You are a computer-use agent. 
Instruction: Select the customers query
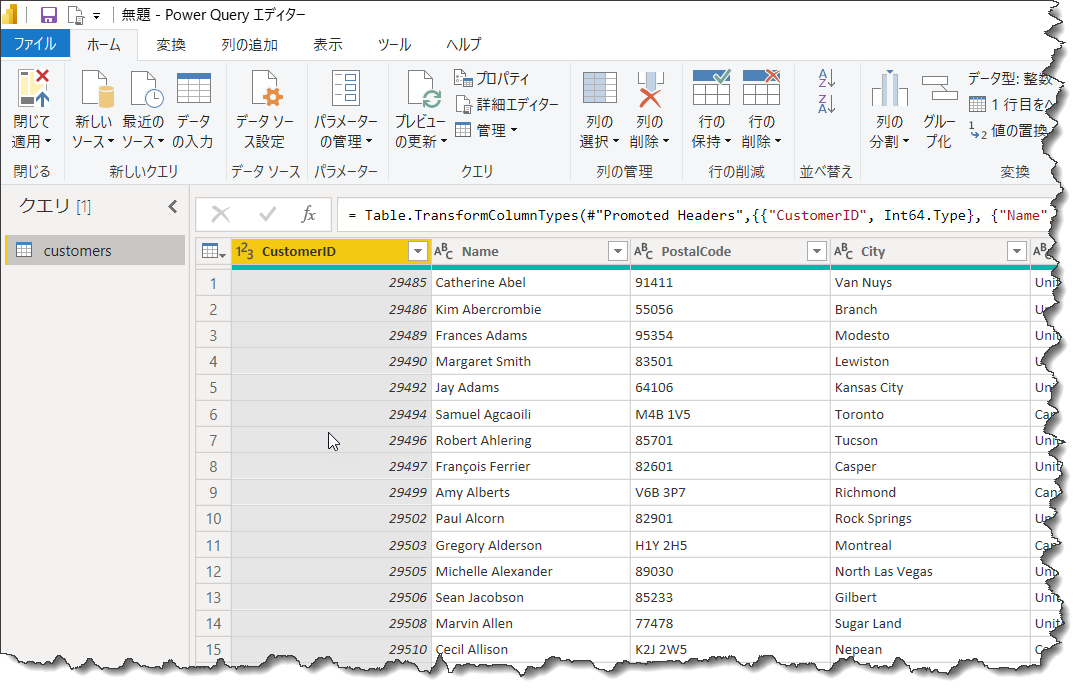[x=95, y=250]
